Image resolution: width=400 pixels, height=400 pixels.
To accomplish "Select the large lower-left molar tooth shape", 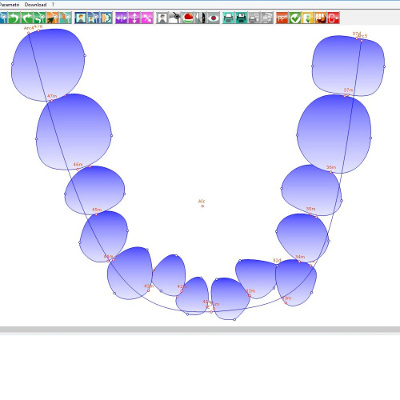I will (x=74, y=132).
